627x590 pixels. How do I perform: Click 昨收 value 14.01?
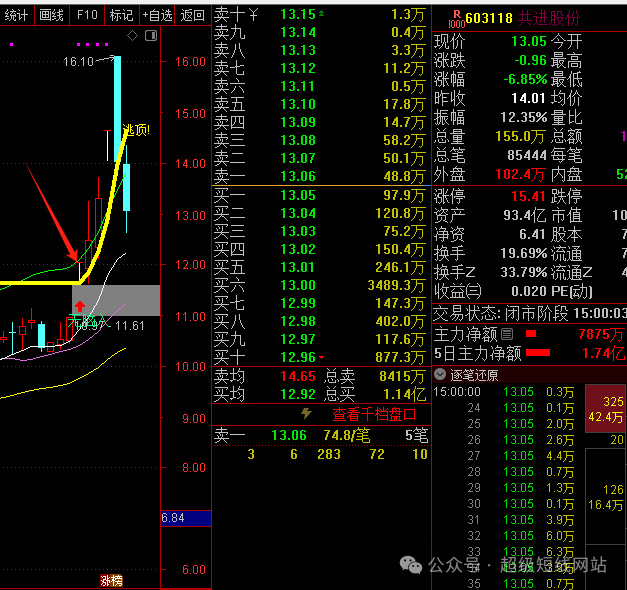point(528,98)
